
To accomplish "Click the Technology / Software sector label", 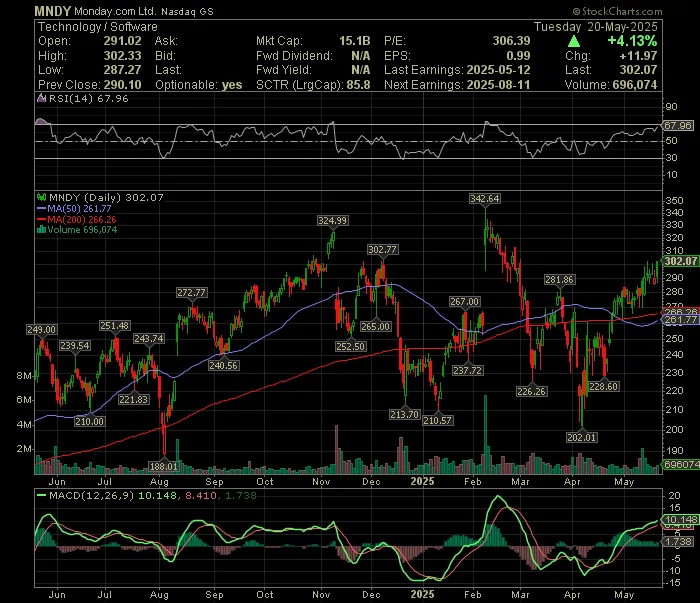I will point(98,27).
